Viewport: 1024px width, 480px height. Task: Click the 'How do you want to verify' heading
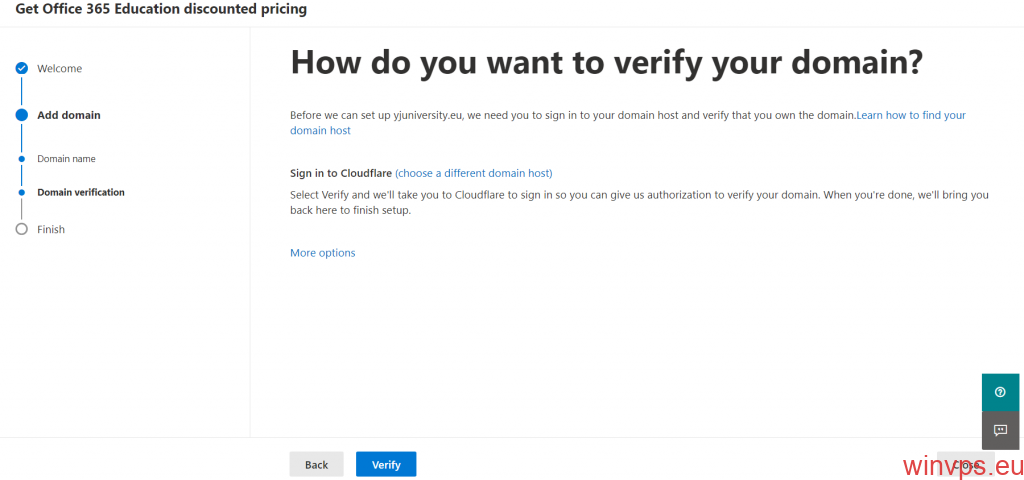coord(605,63)
